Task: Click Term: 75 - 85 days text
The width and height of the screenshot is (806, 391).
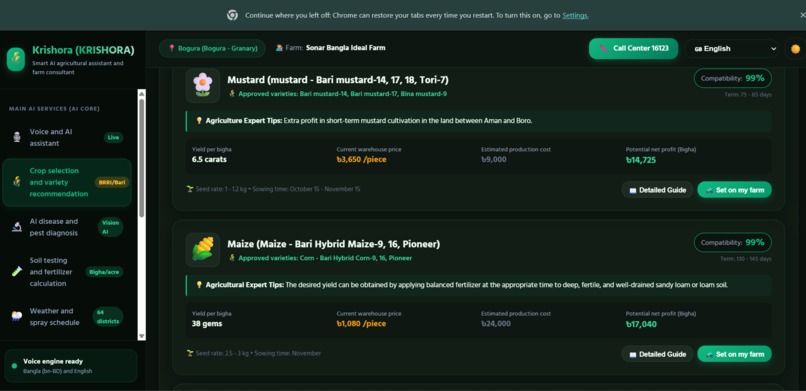Action: pos(748,95)
